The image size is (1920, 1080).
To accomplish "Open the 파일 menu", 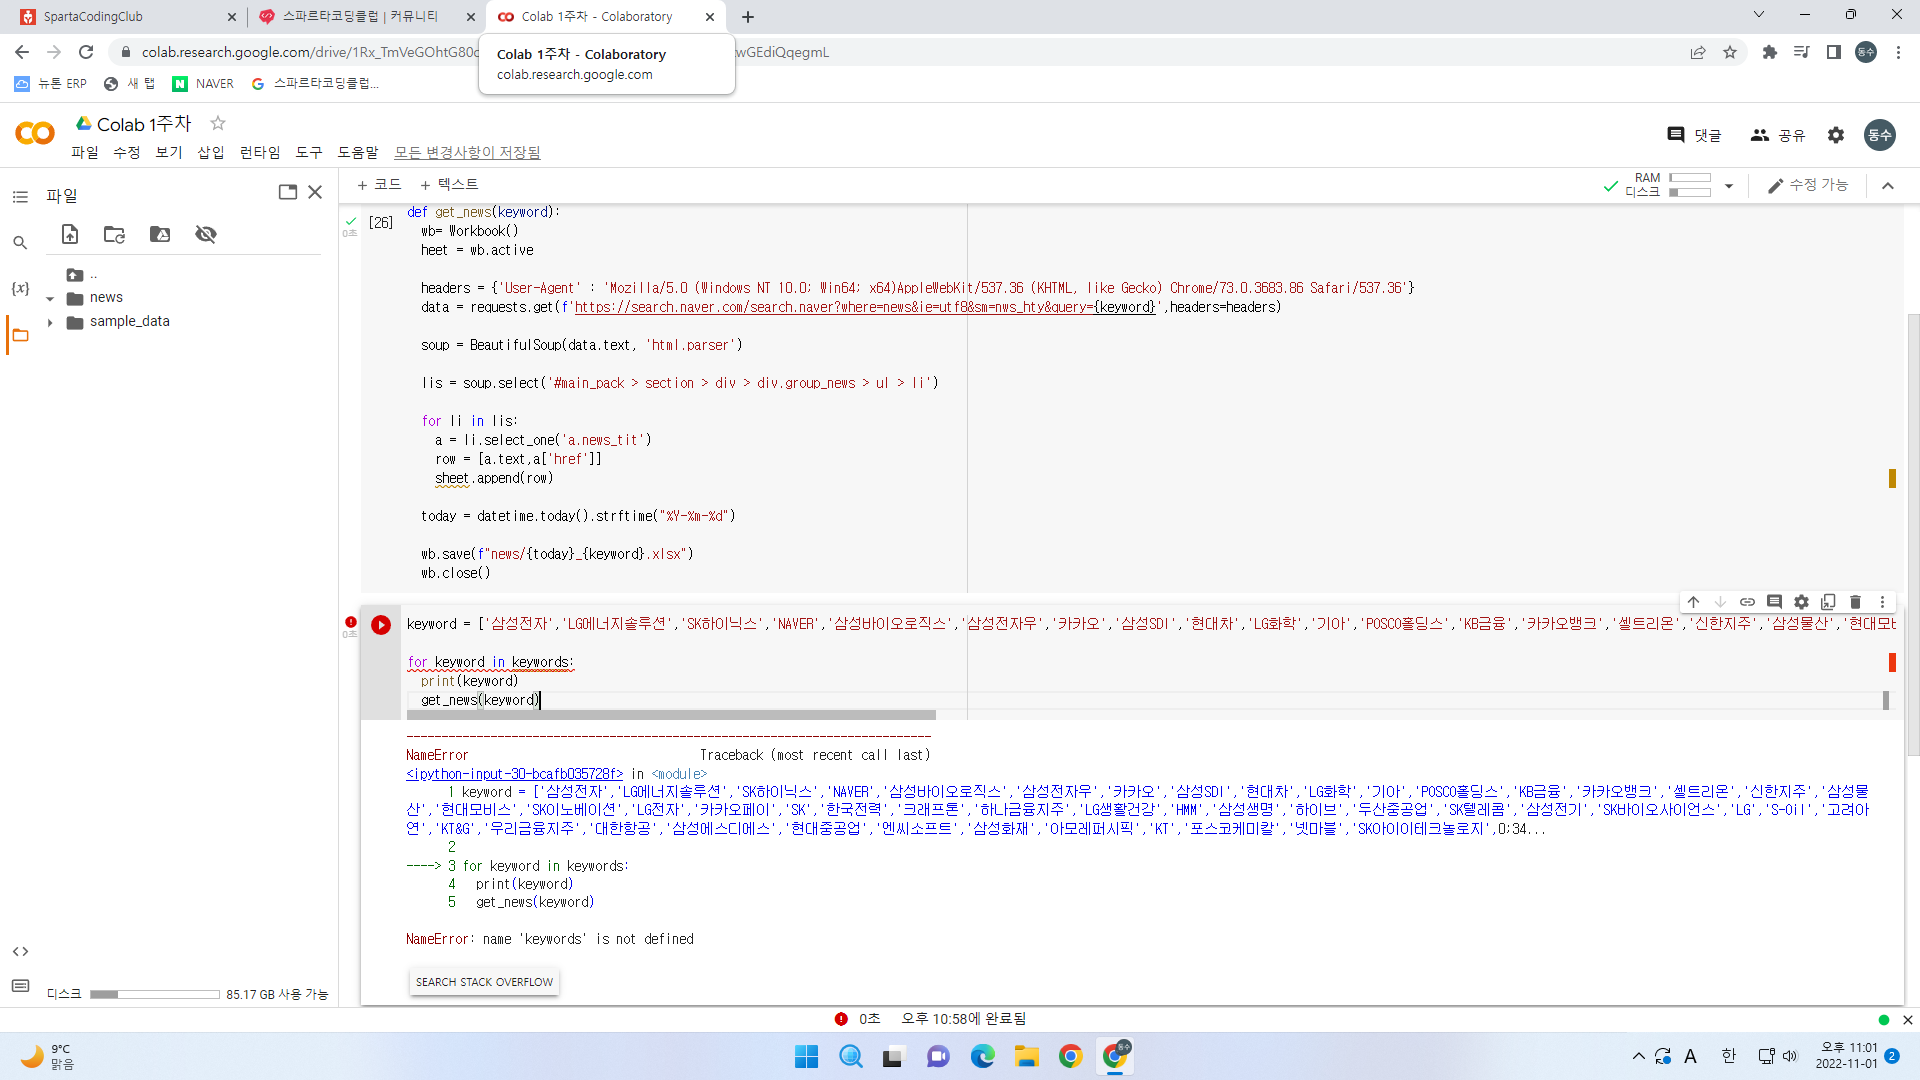I will pos(85,152).
